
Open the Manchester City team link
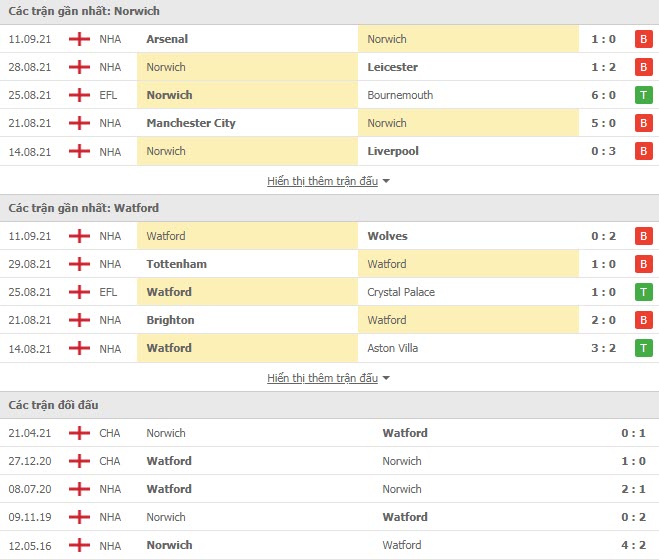(x=191, y=123)
